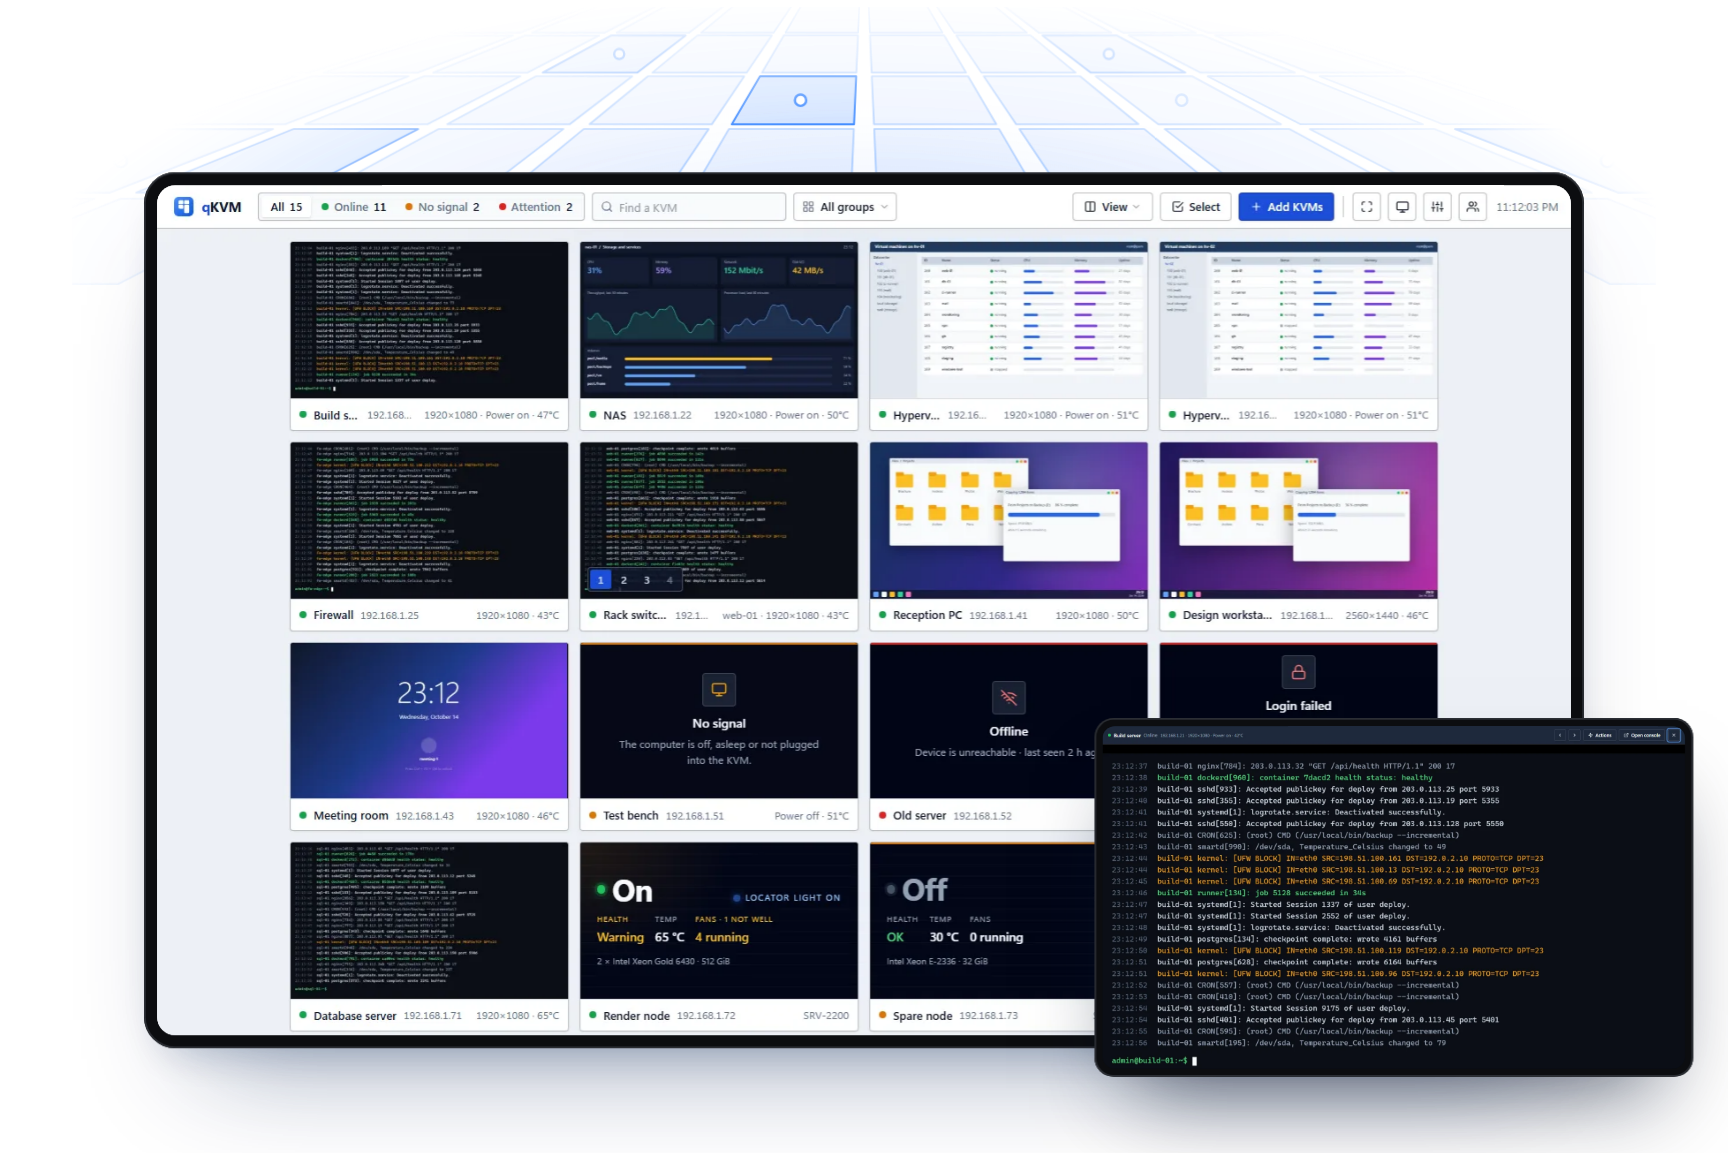
Task: Filter by Attention 2 tab
Action: coord(536,207)
